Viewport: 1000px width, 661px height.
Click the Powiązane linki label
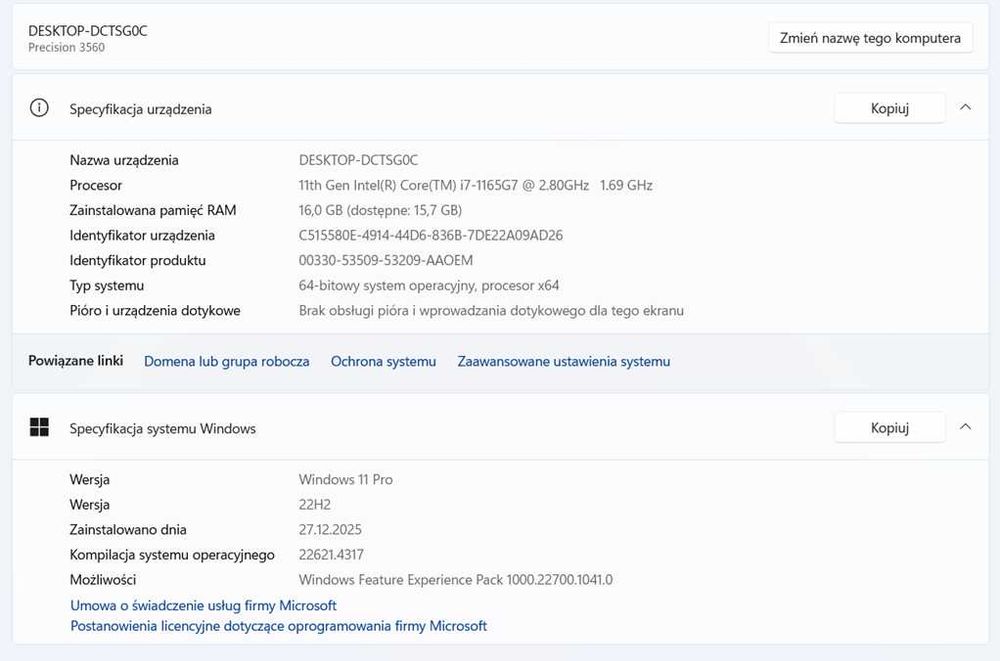pyautogui.click(x=75, y=361)
